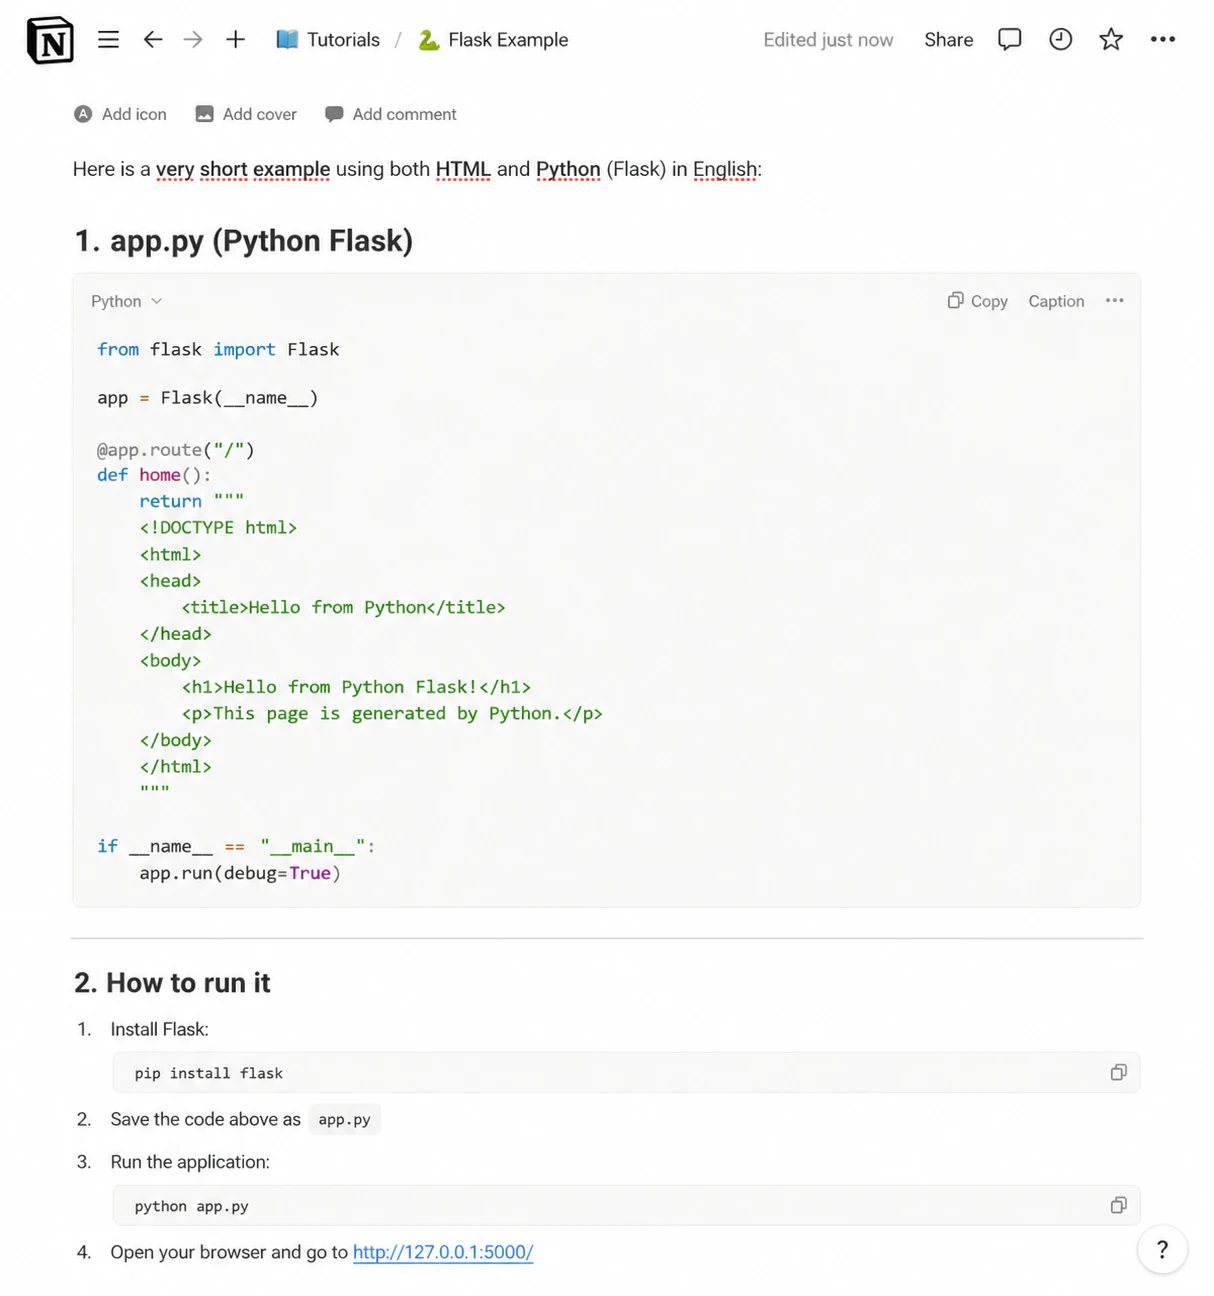
Task: Open code block more options menu
Action: [1115, 300]
